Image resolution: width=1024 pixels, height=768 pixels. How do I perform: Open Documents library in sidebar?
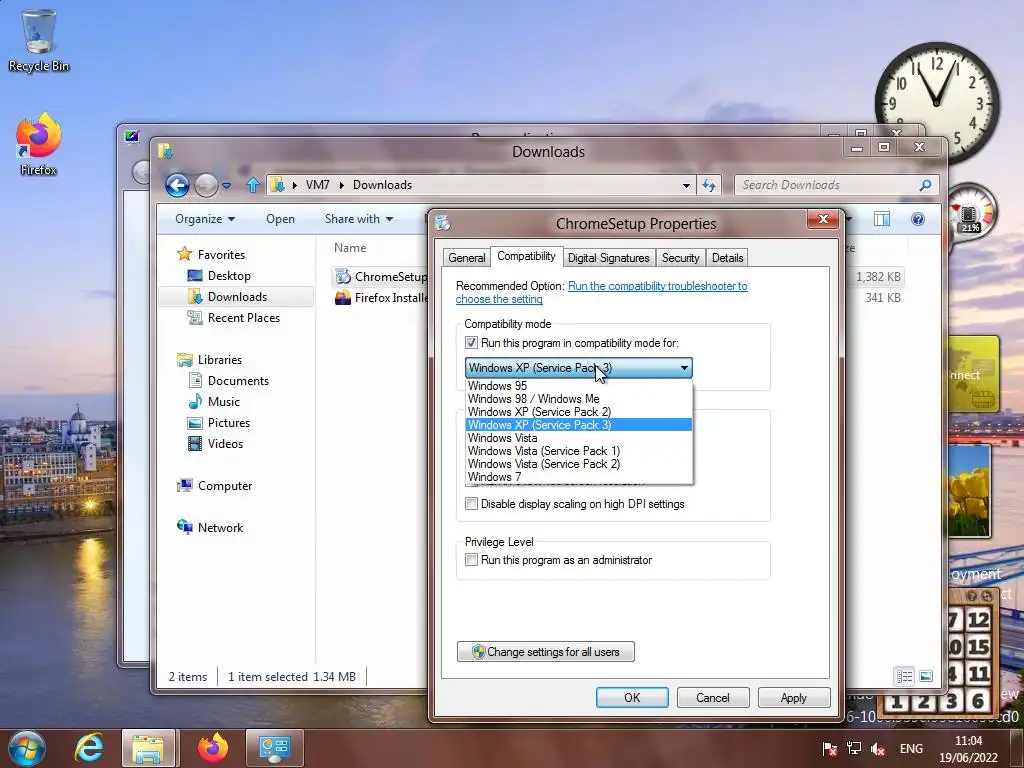(x=238, y=381)
